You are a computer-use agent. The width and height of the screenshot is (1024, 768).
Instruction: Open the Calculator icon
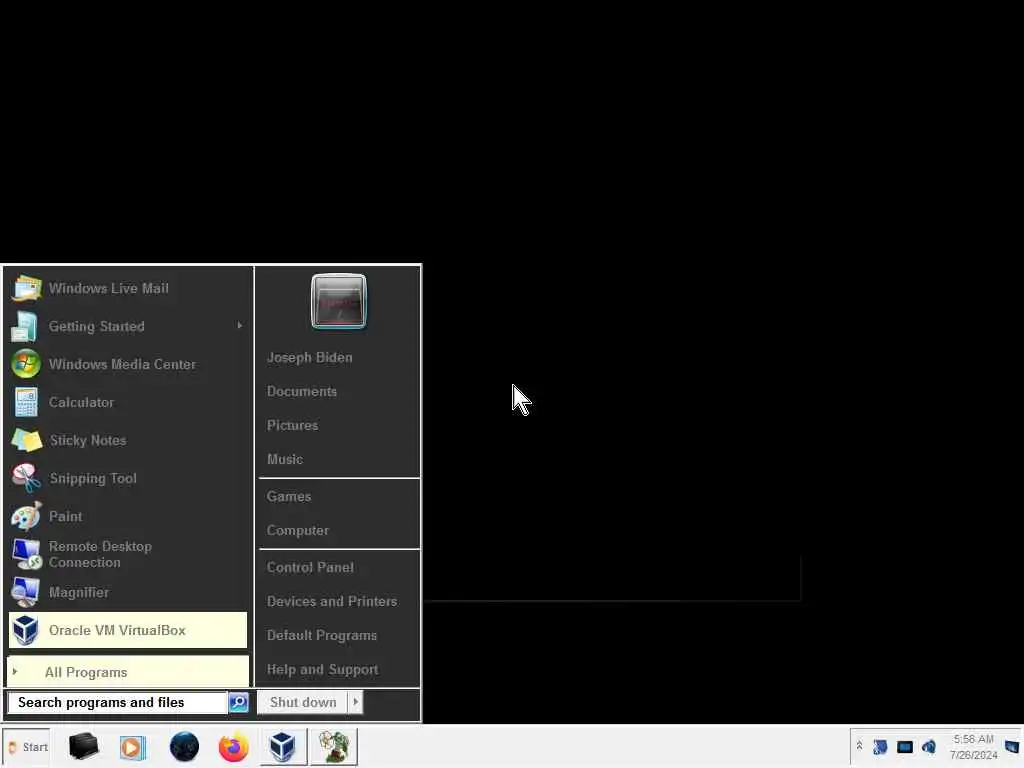pos(26,402)
